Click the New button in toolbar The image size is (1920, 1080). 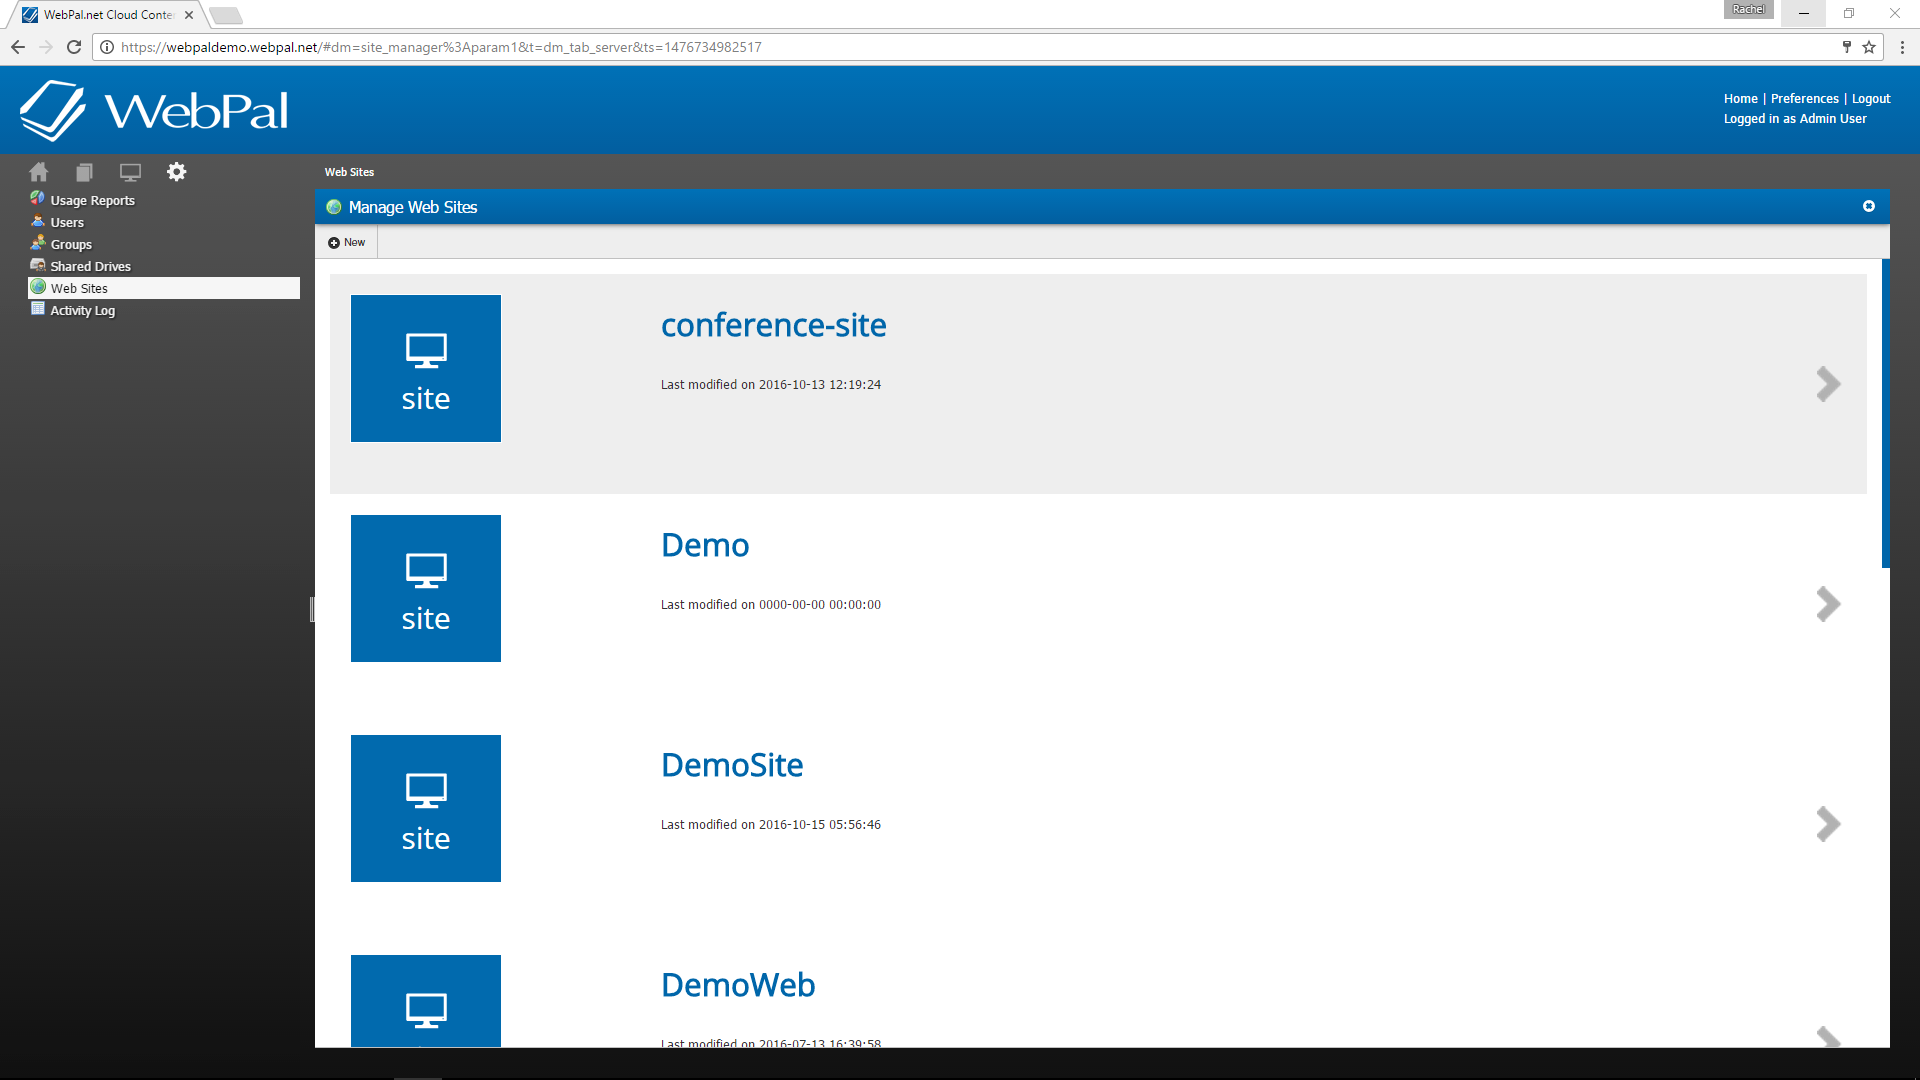(347, 242)
